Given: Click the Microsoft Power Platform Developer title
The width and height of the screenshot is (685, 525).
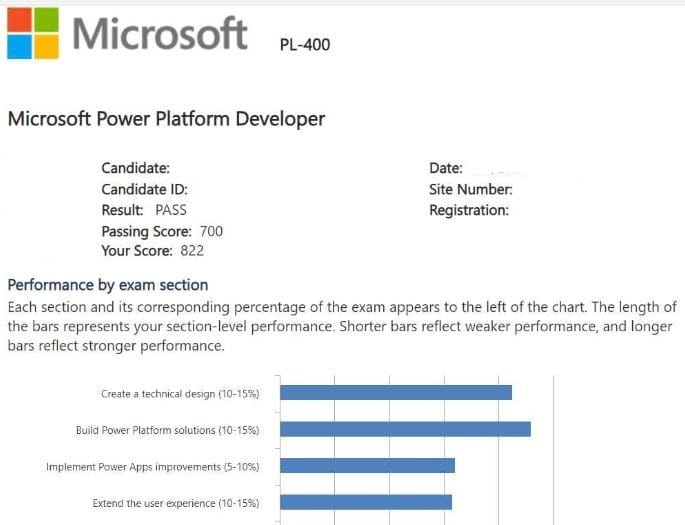Looking at the screenshot, I should (166, 119).
